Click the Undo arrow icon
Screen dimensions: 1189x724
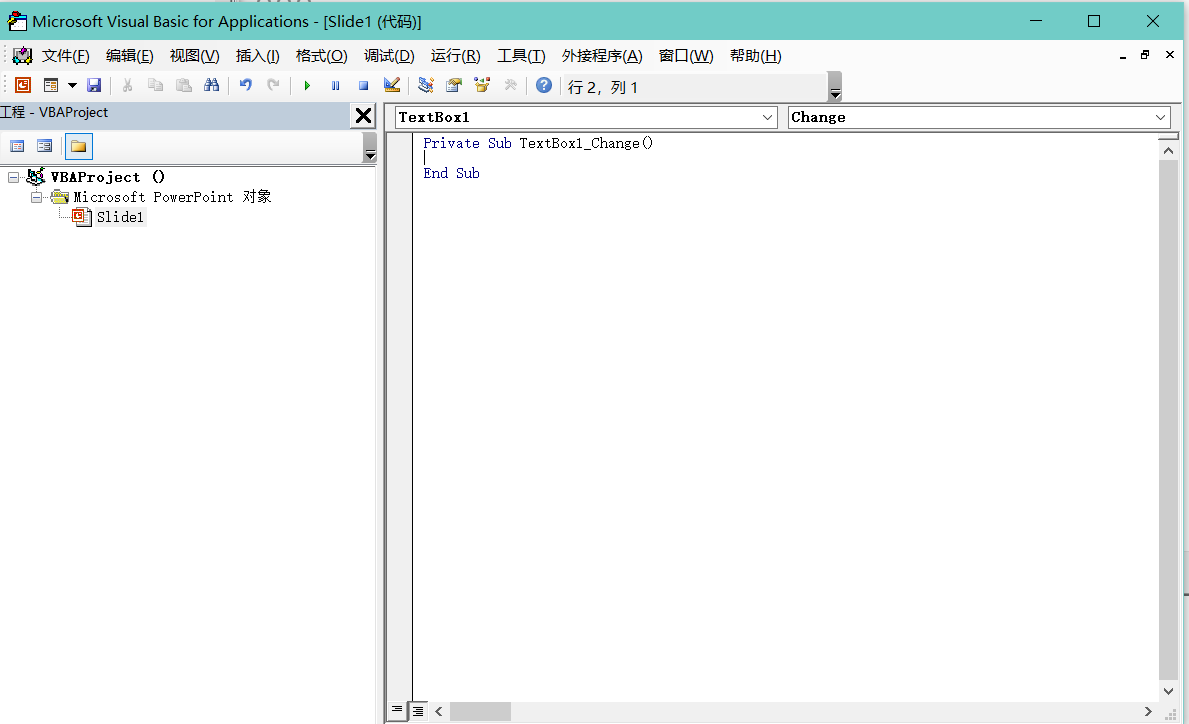[246, 86]
